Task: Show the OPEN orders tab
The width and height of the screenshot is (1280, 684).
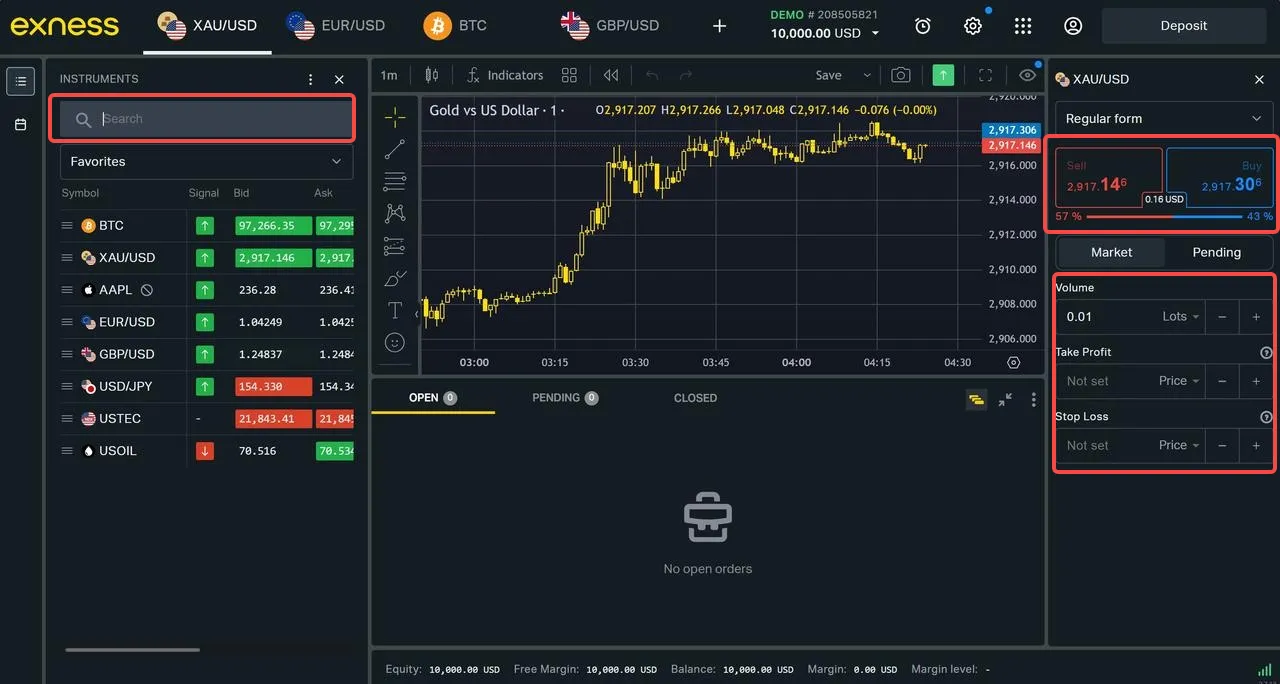Action: pyautogui.click(x=433, y=398)
